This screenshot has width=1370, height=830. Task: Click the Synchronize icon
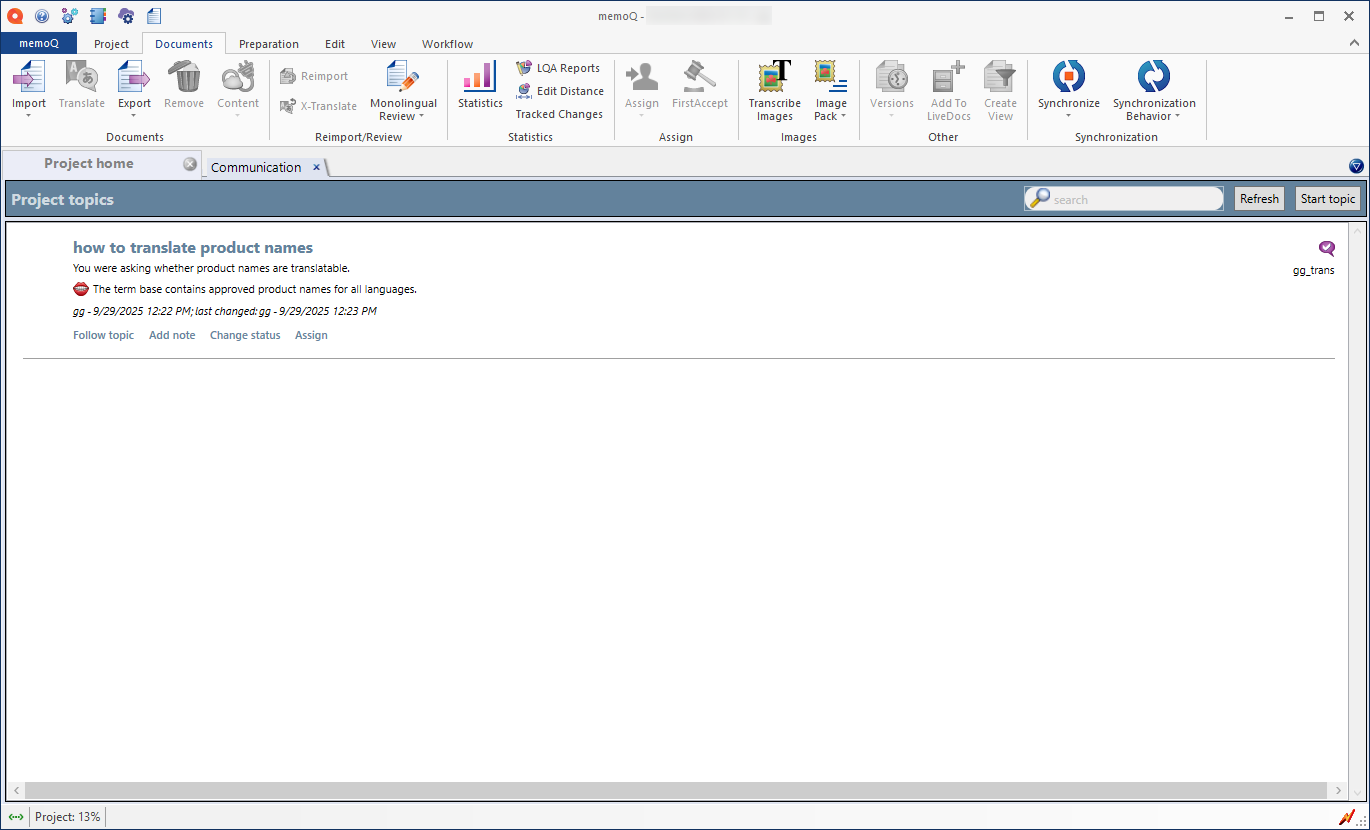[x=1068, y=77]
